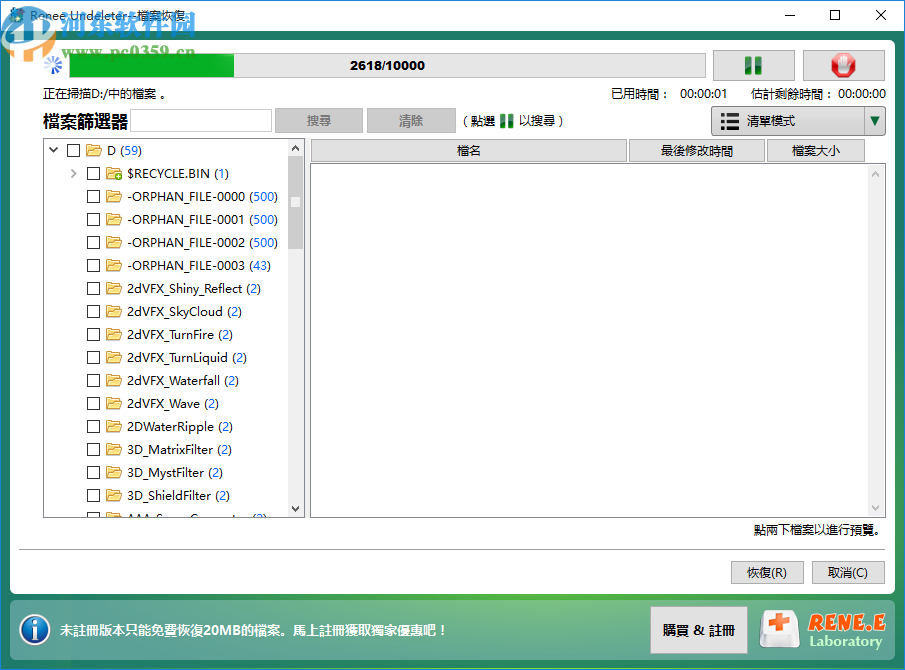
Task: Click the tree scrollbar up arrow
Action: pyautogui.click(x=296, y=148)
